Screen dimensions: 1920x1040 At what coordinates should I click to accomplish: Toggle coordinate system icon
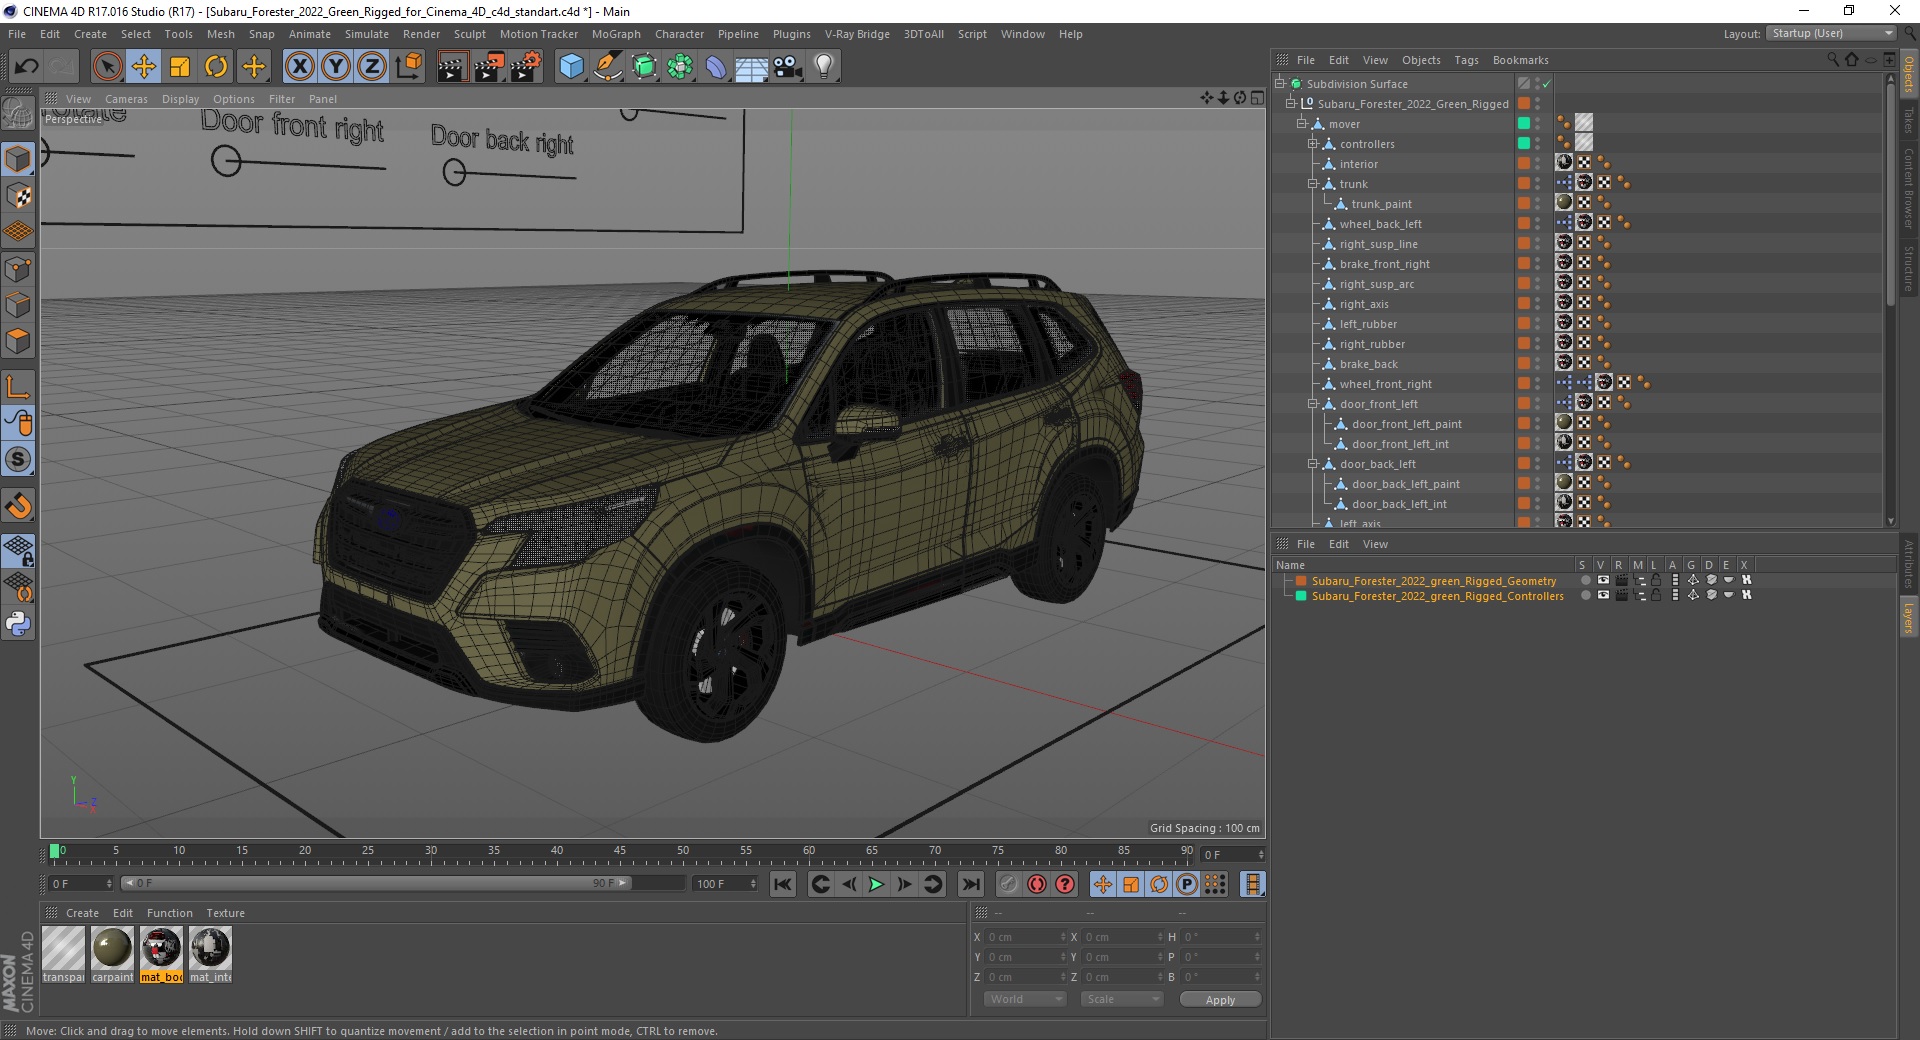tap(408, 67)
